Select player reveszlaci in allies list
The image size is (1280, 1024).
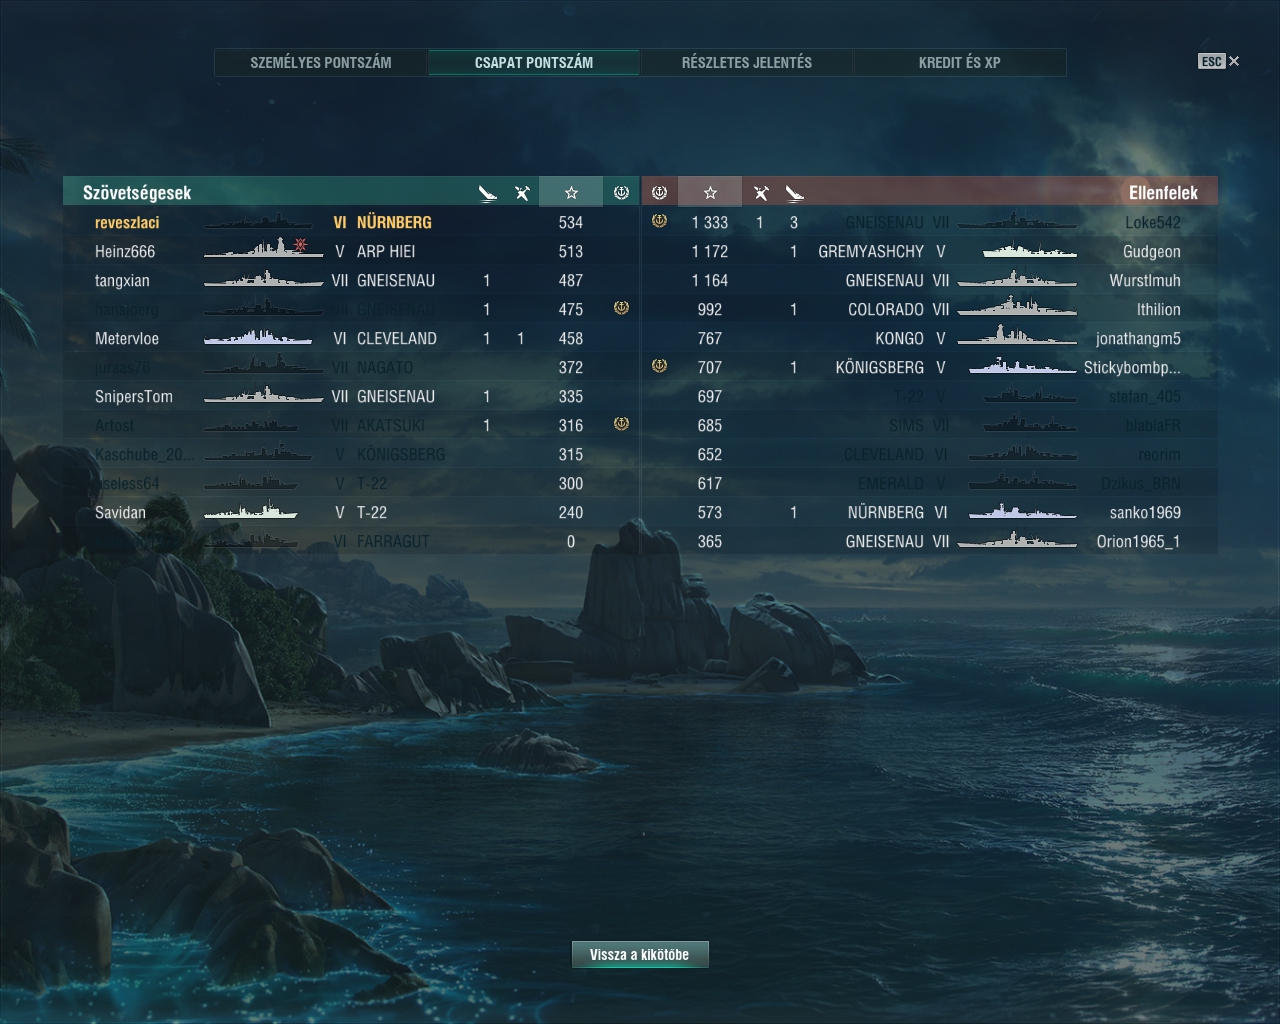[127, 222]
